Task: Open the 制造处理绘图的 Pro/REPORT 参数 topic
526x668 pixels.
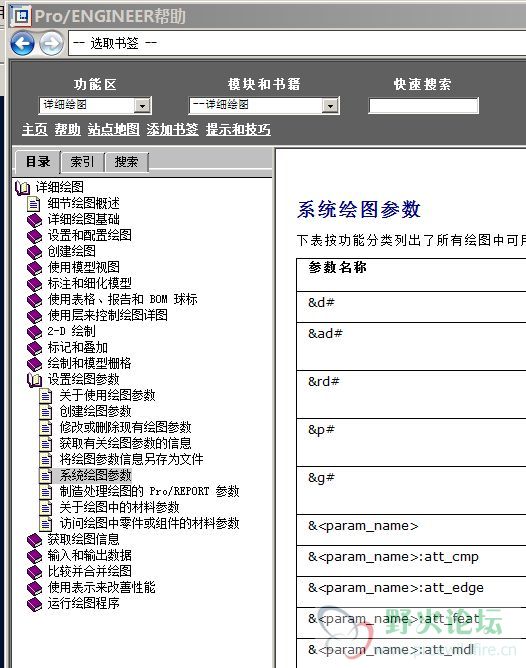Action: point(149,491)
